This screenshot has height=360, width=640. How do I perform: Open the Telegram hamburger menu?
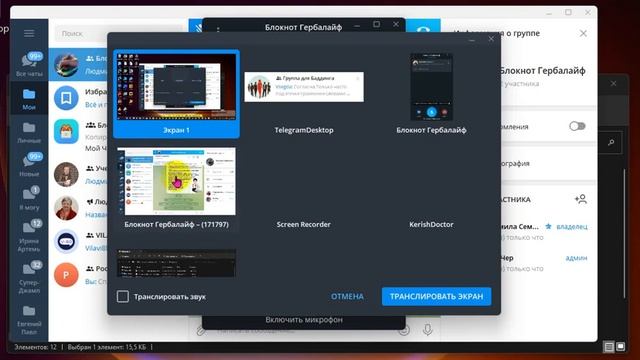click(29, 33)
